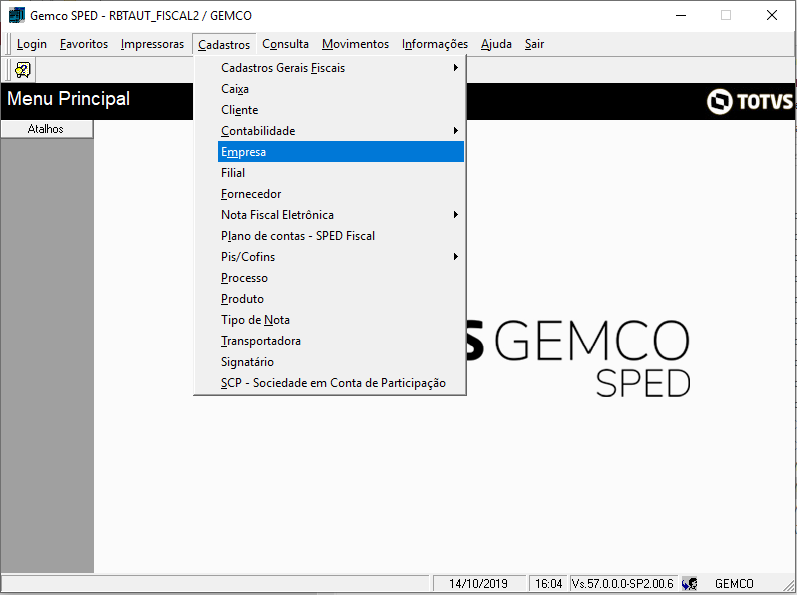Open the Movimentos menu
The height and width of the screenshot is (595, 797).
(x=355, y=44)
